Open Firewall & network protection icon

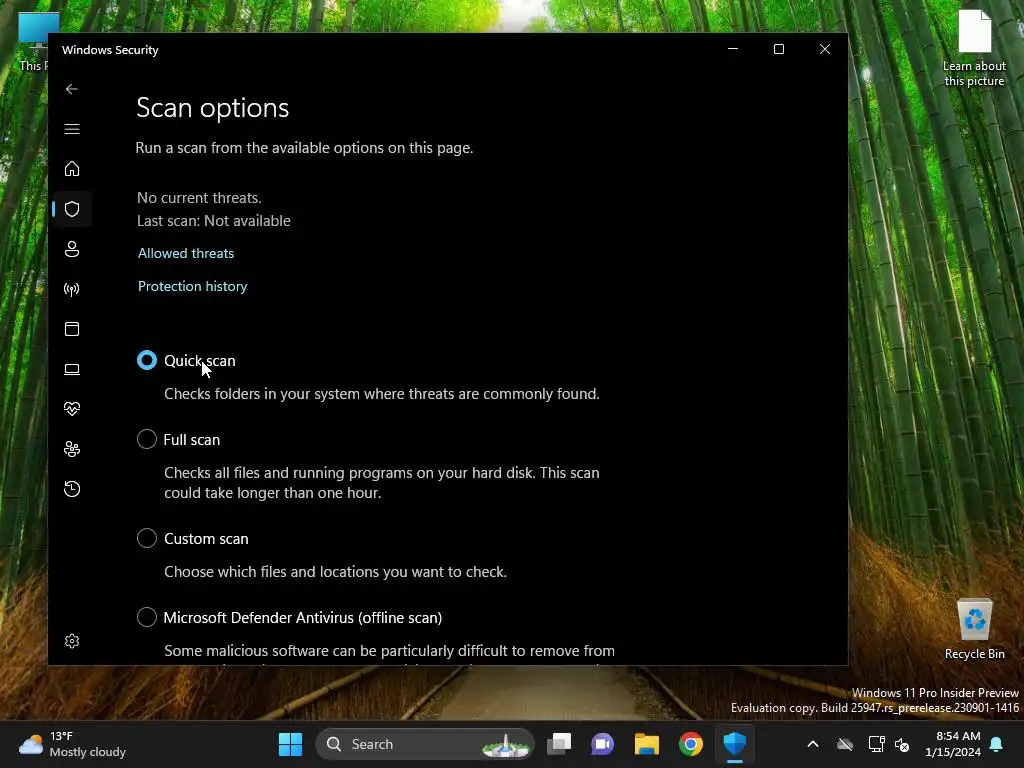pos(72,289)
